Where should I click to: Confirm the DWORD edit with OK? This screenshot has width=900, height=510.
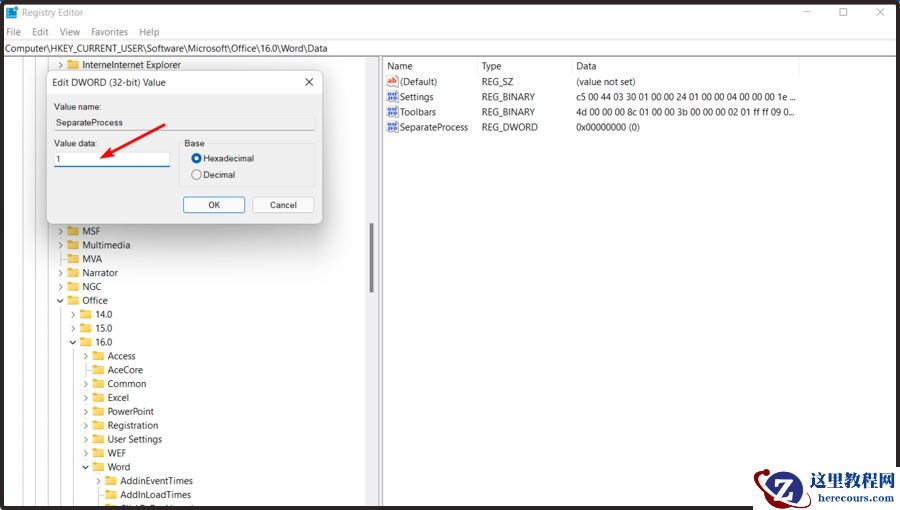(214, 205)
